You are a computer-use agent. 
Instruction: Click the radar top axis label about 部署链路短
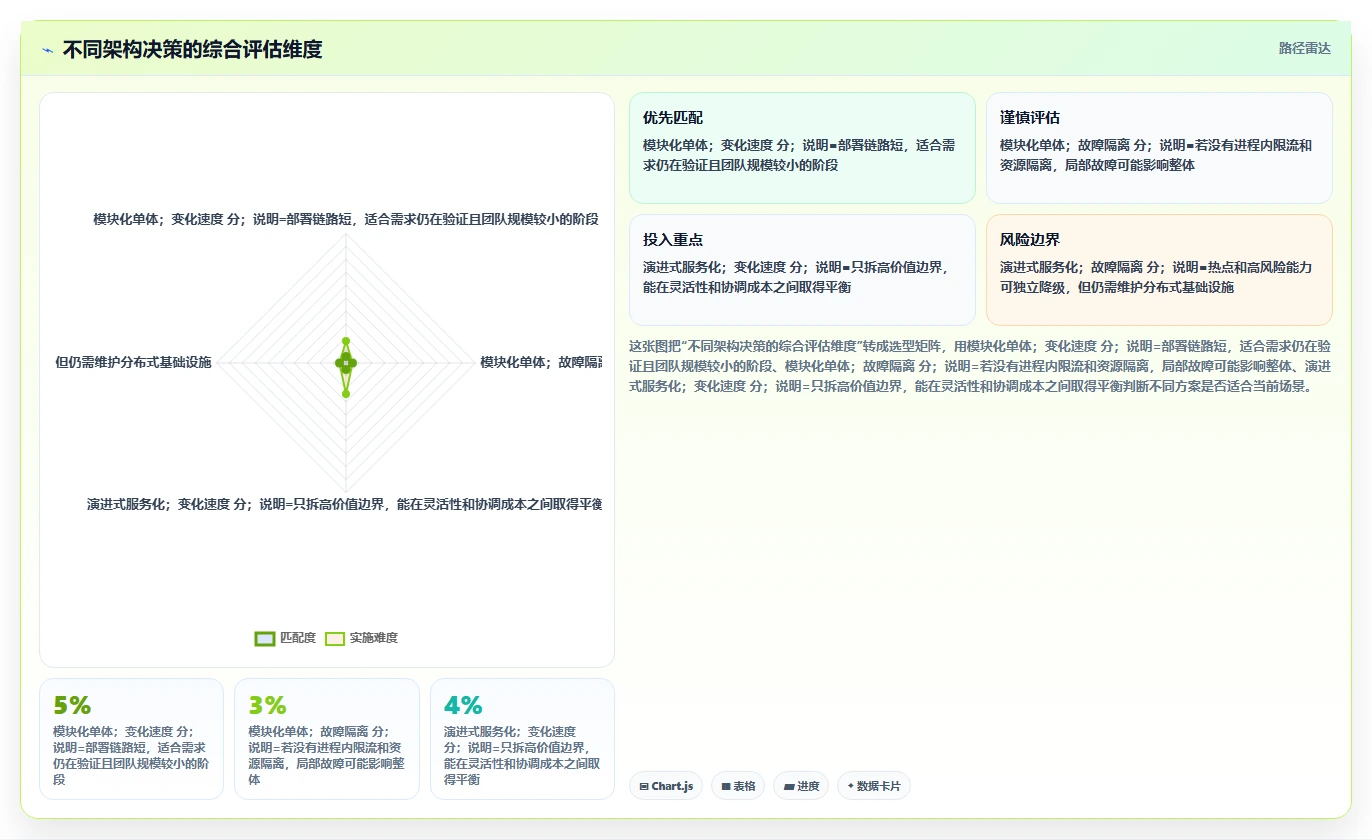click(x=346, y=219)
